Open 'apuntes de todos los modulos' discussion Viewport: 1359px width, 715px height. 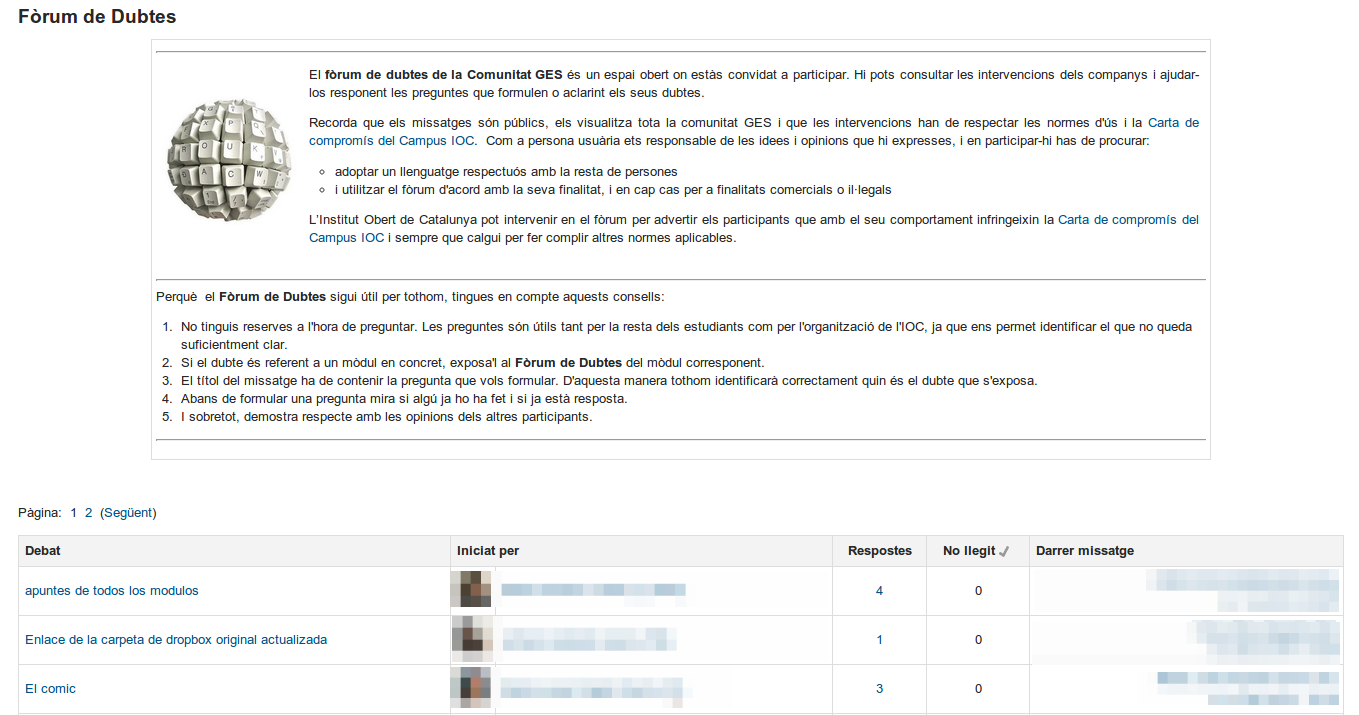tap(112, 591)
